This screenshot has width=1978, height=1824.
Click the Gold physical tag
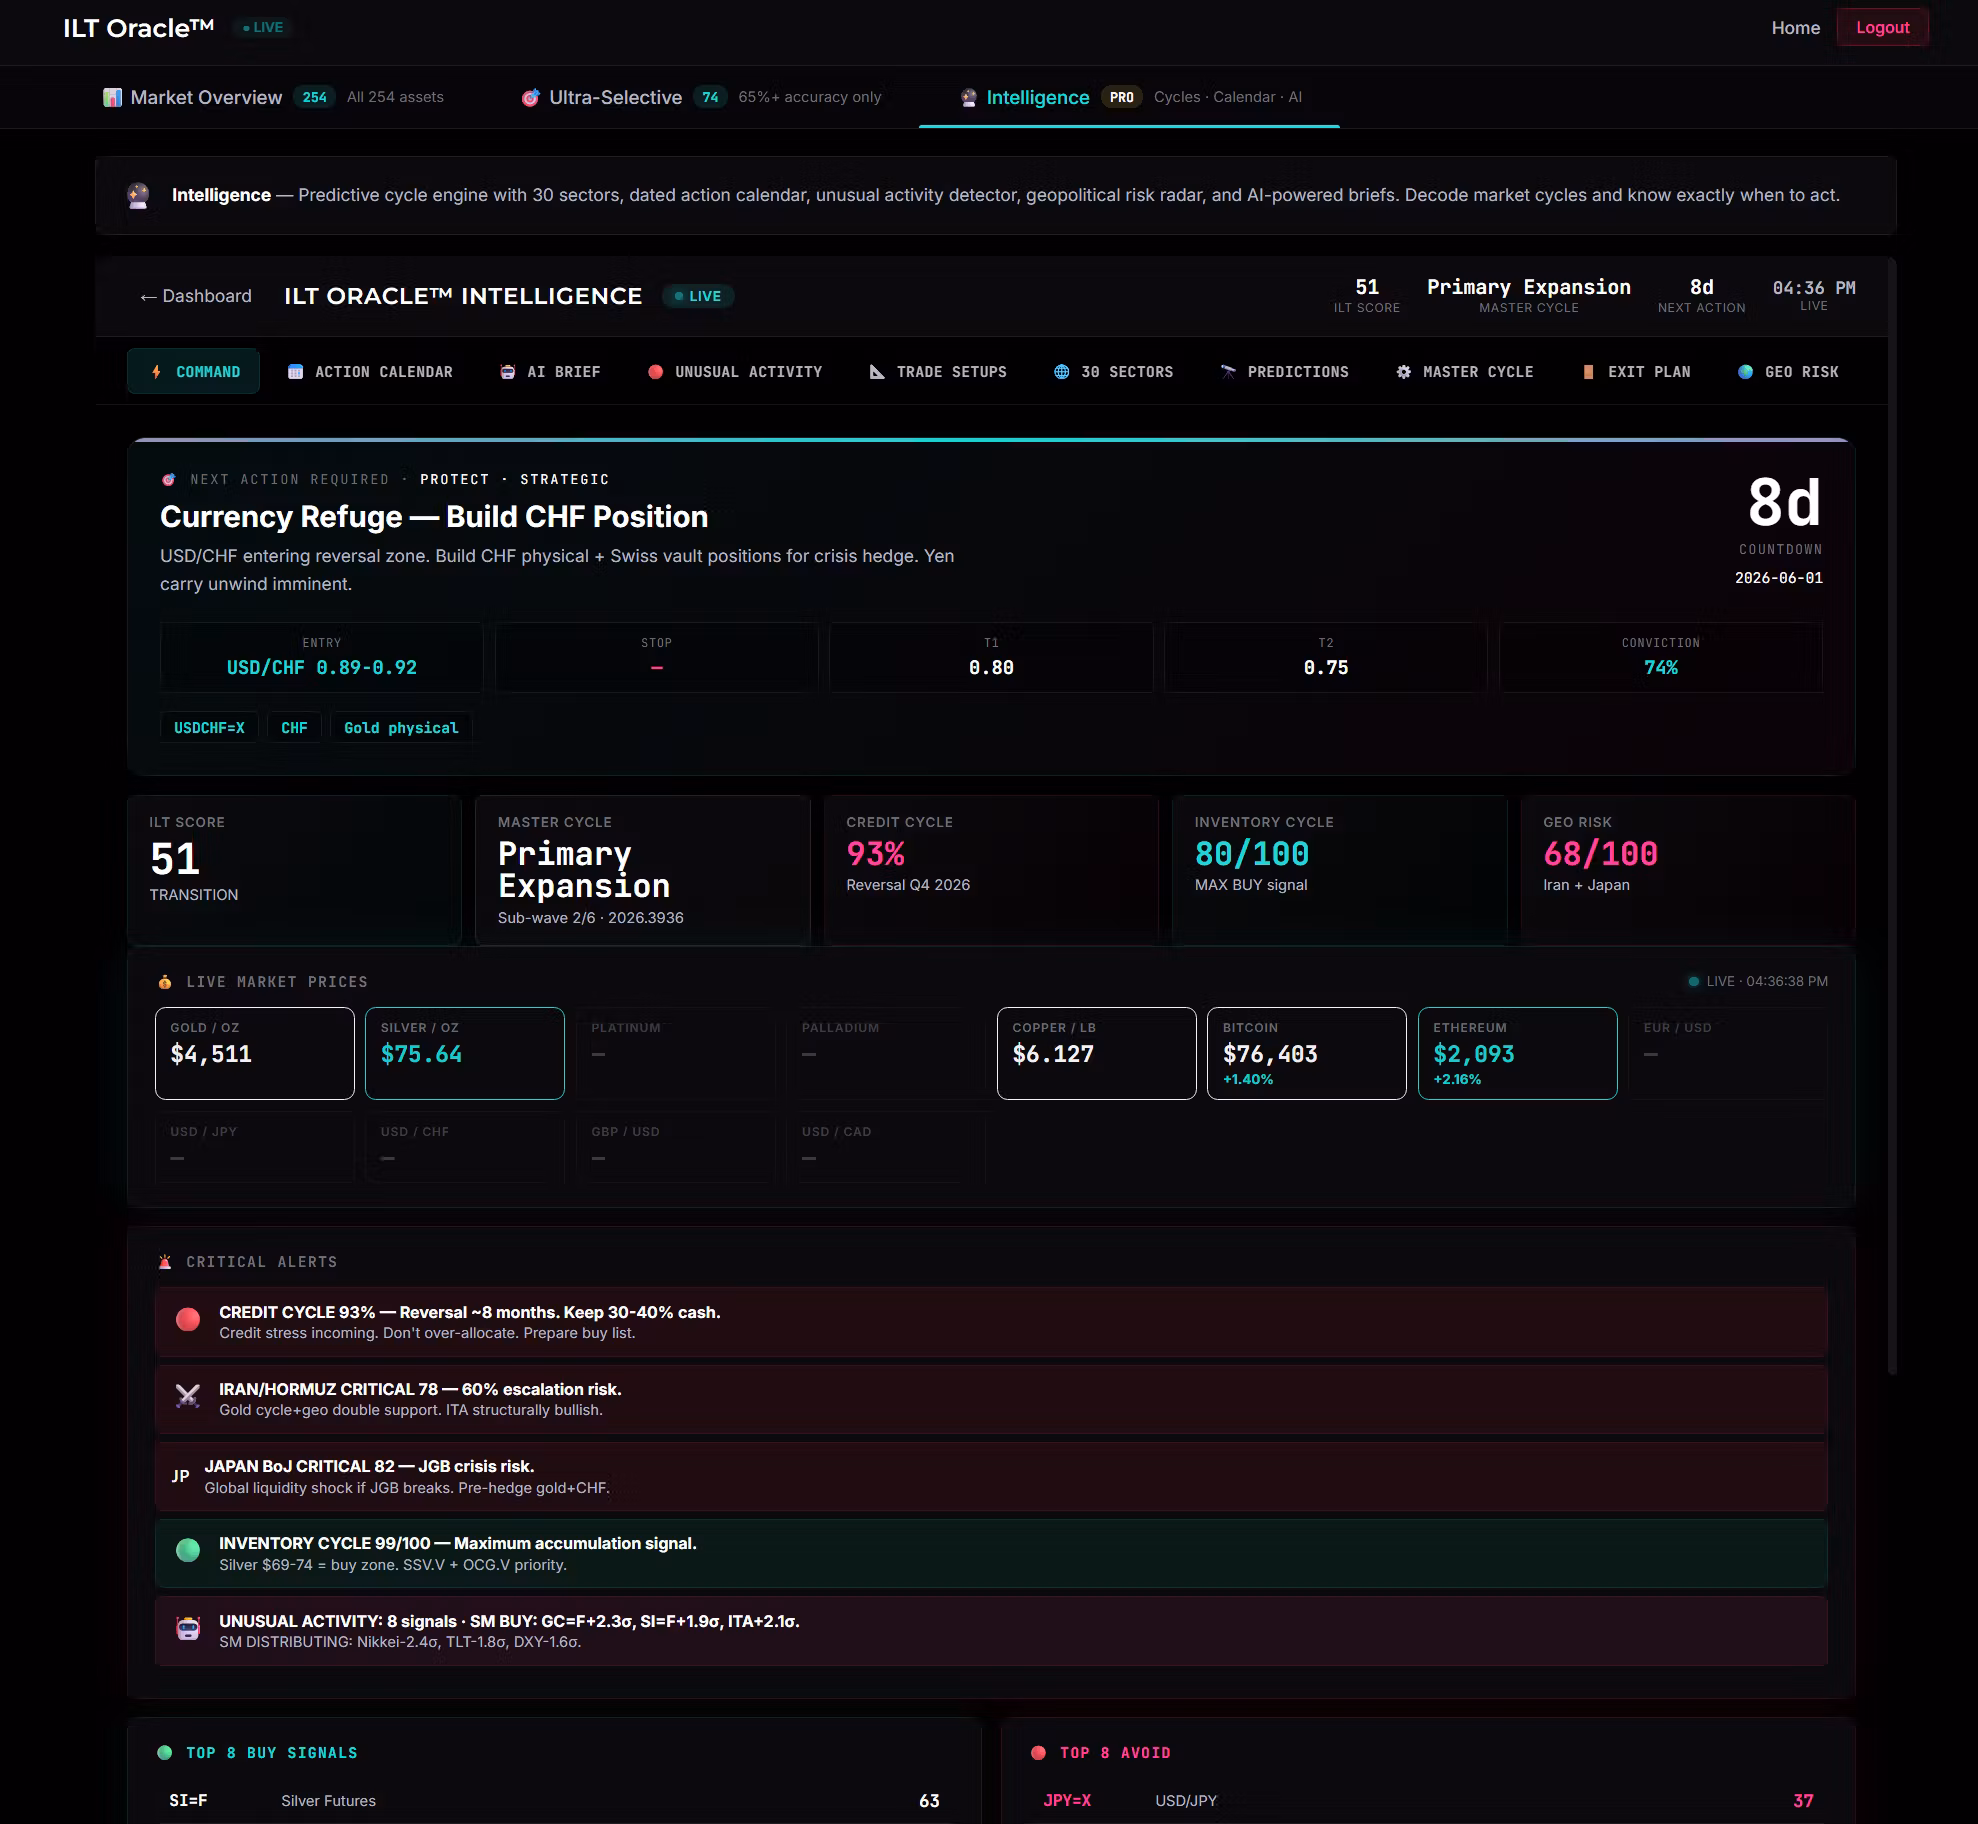click(401, 728)
